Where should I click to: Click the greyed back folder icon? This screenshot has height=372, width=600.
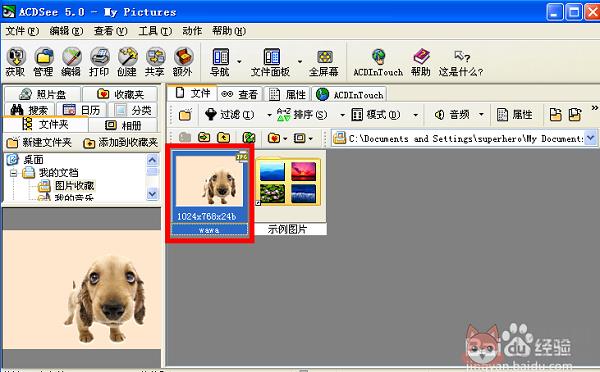pos(185,137)
